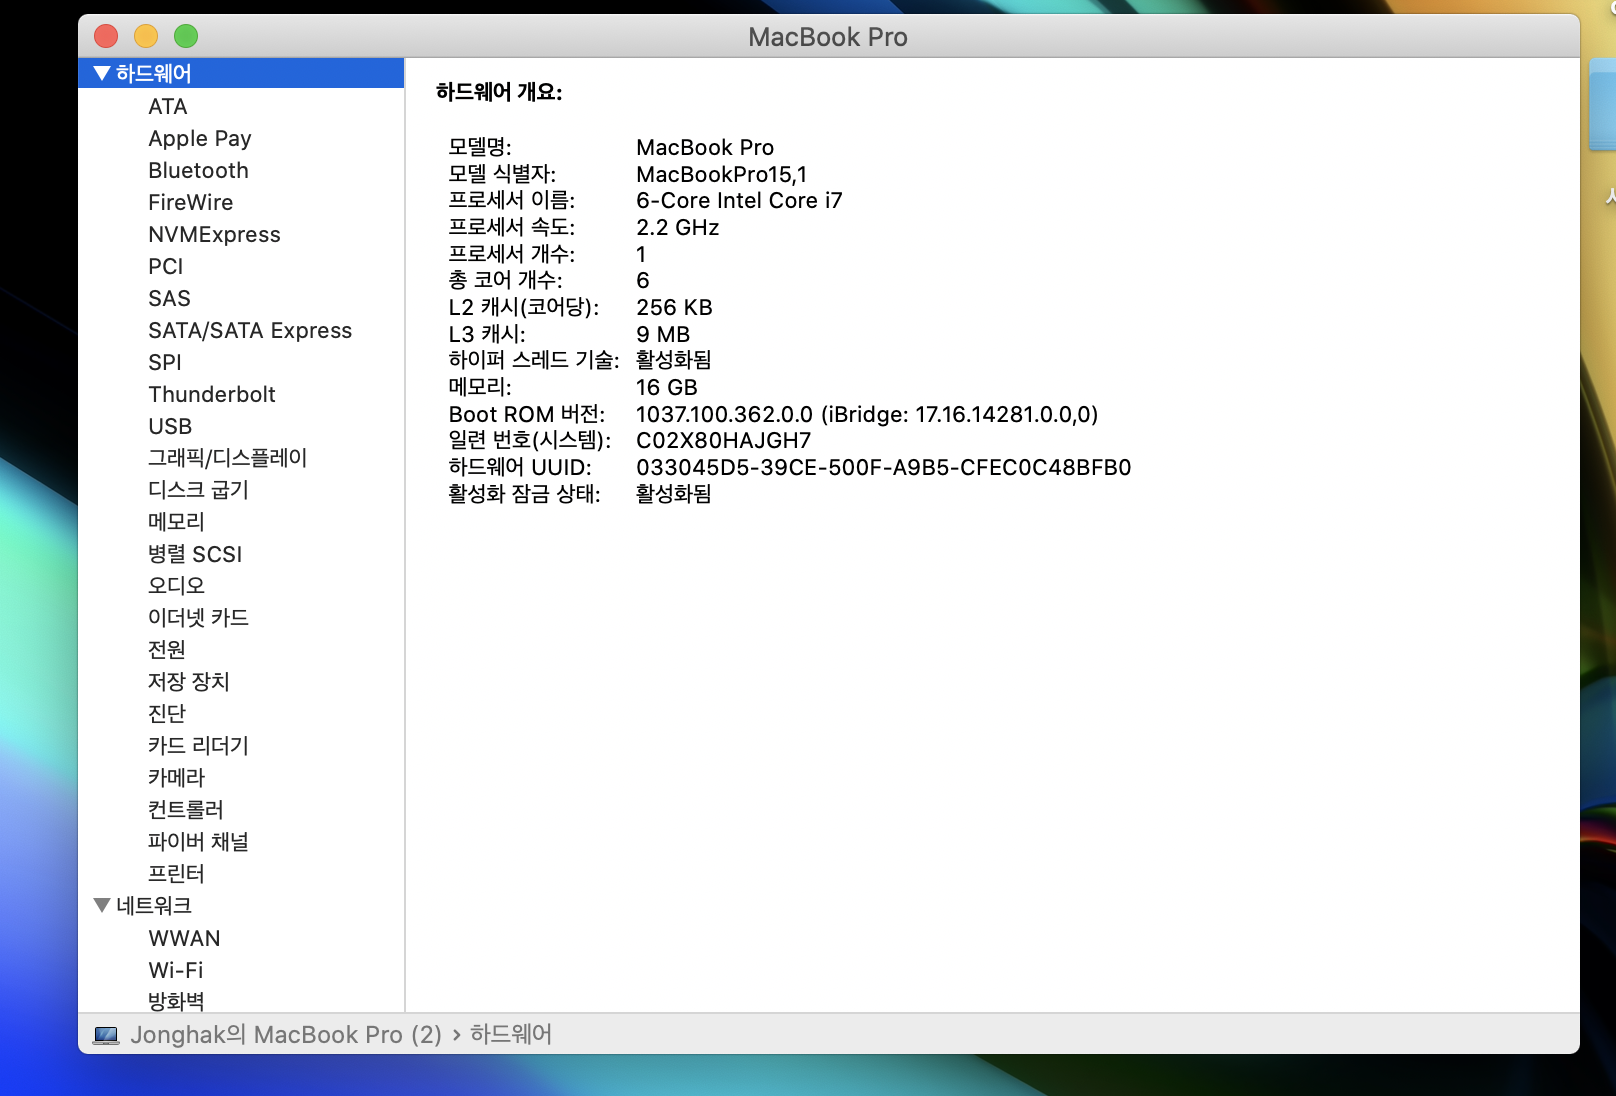Screen dimensions: 1616x1096
Task: Select 그래픽/디스플레이 in the sidebar
Action: tap(227, 458)
